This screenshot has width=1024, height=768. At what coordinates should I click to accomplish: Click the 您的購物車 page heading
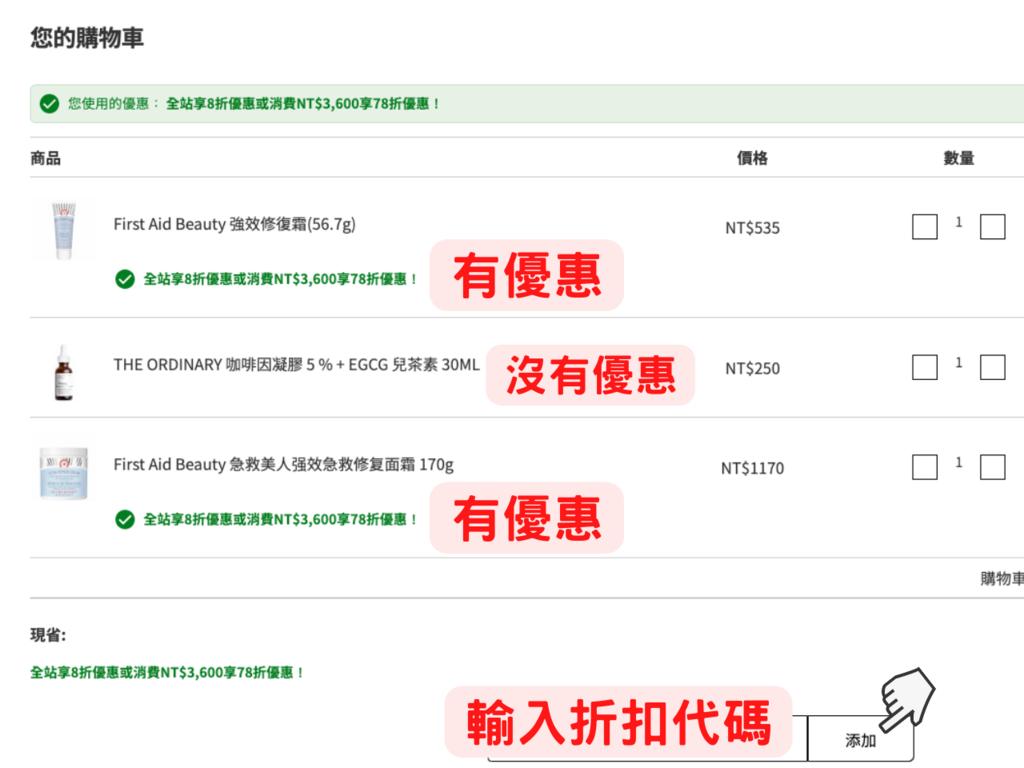(87, 37)
